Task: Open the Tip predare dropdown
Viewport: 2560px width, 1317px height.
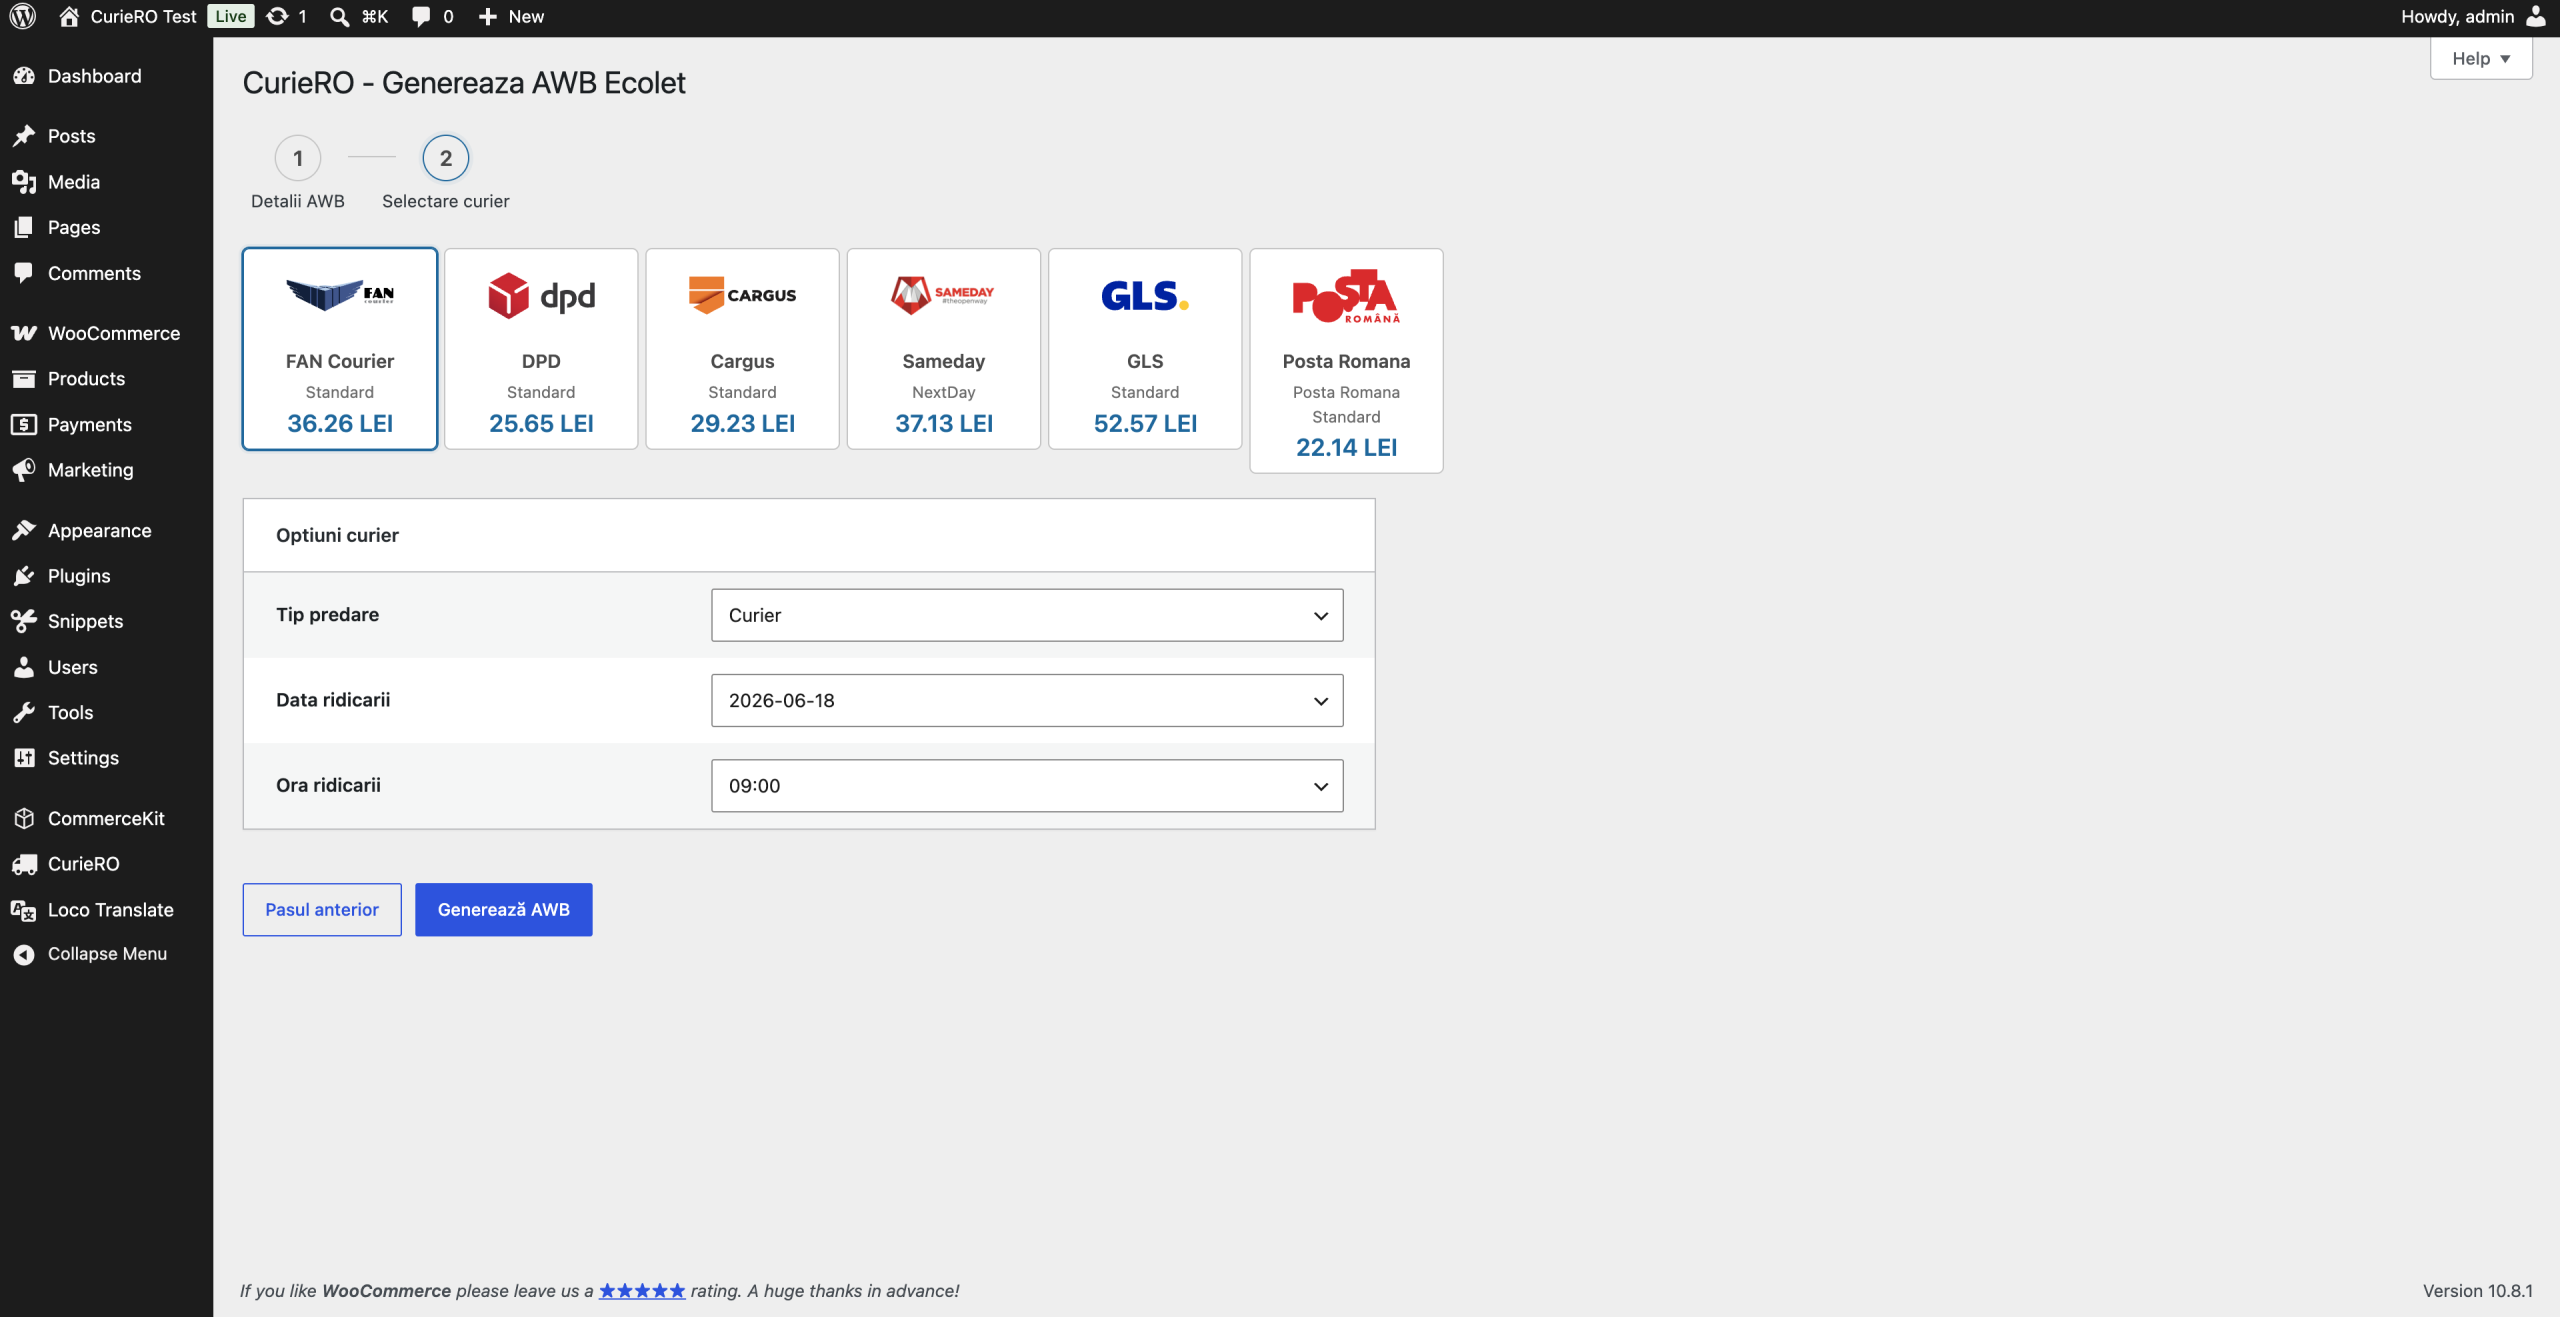Action: [x=1027, y=615]
